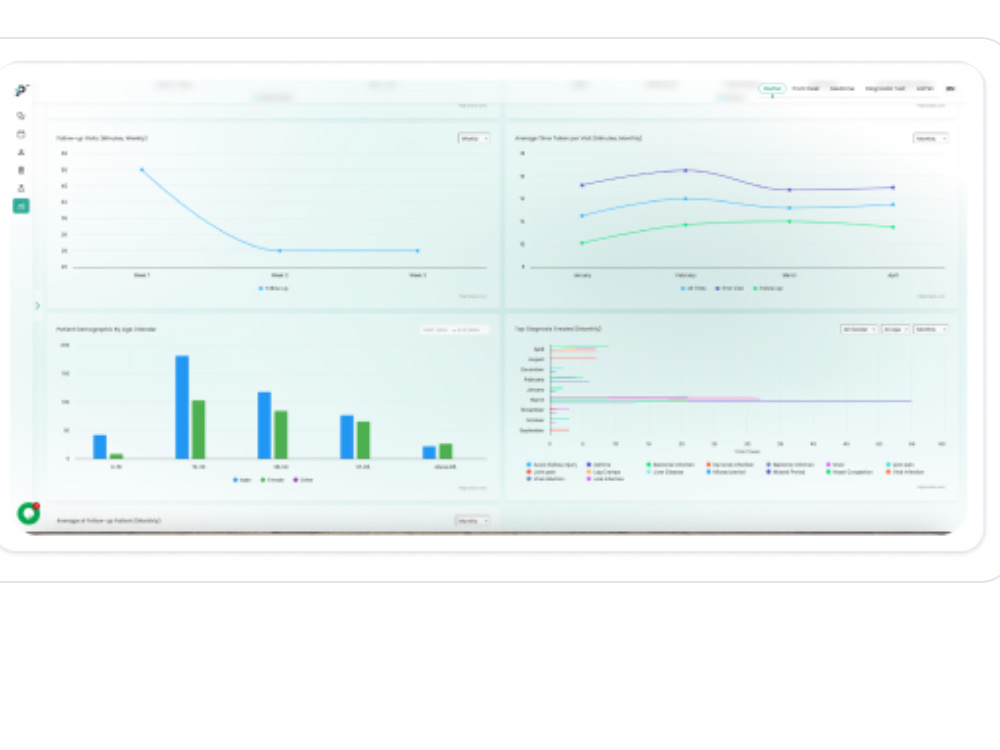The height and width of the screenshot is (750, 1000).
Task: Open the first sidebar icon below the logo
Action: tap(21, 116)
